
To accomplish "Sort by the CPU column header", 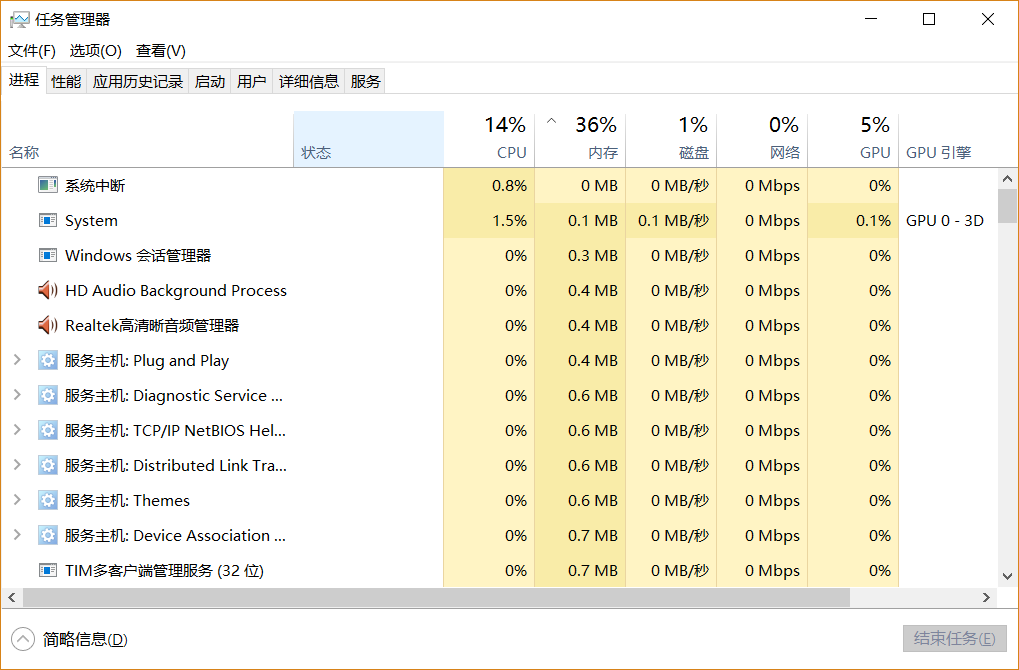I will click(x=489, y=139).
